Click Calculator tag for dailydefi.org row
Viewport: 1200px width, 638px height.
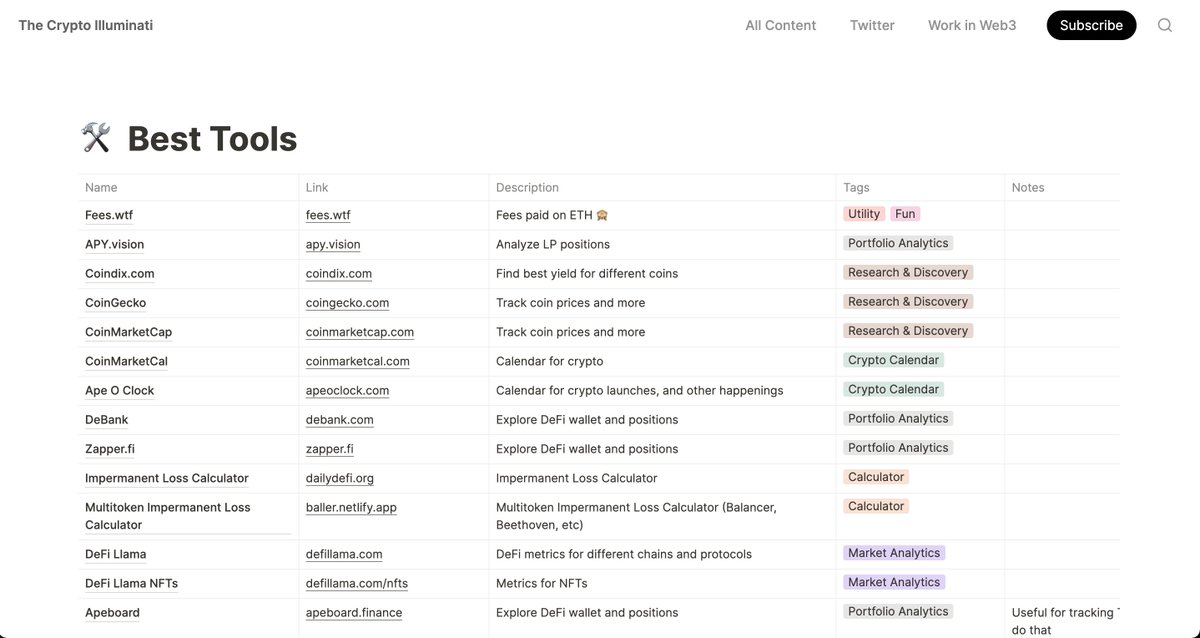pos(876,477)
